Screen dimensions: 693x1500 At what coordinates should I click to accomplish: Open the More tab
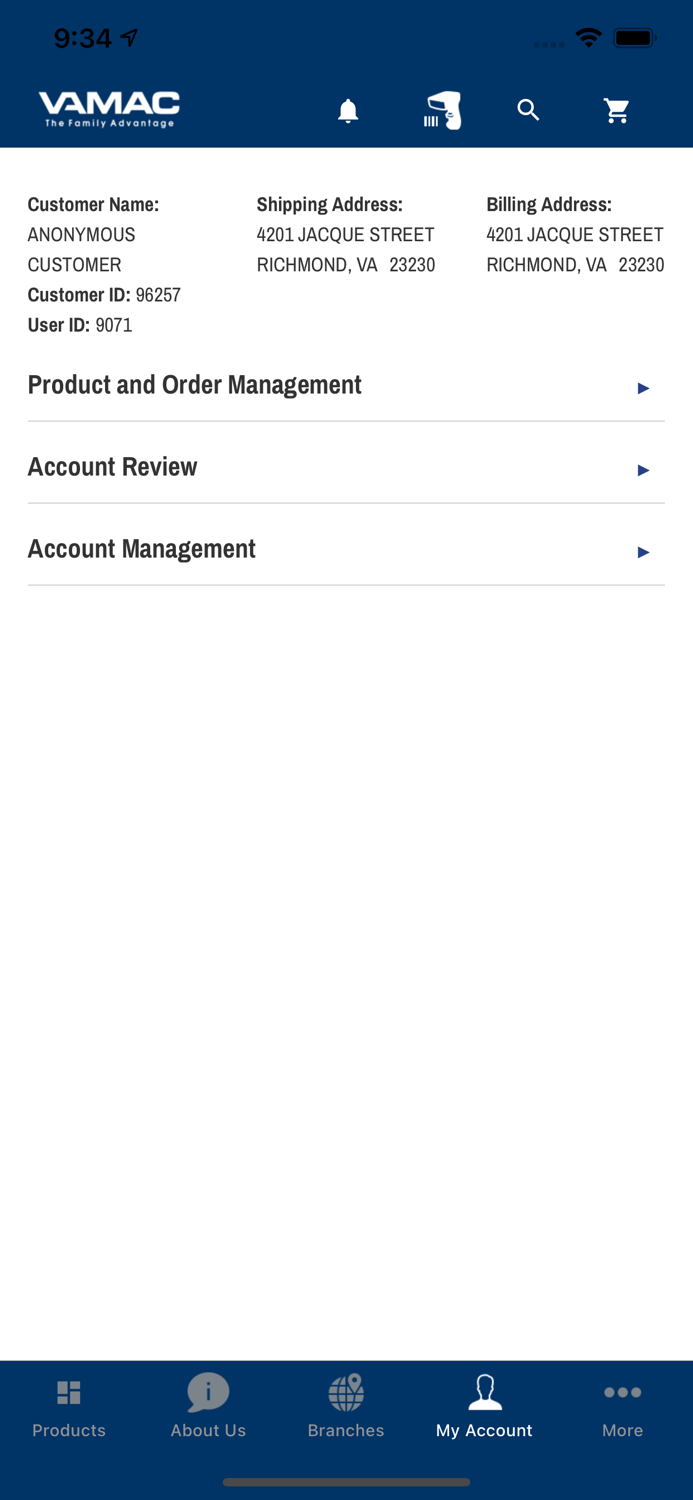click(622, 1408)
